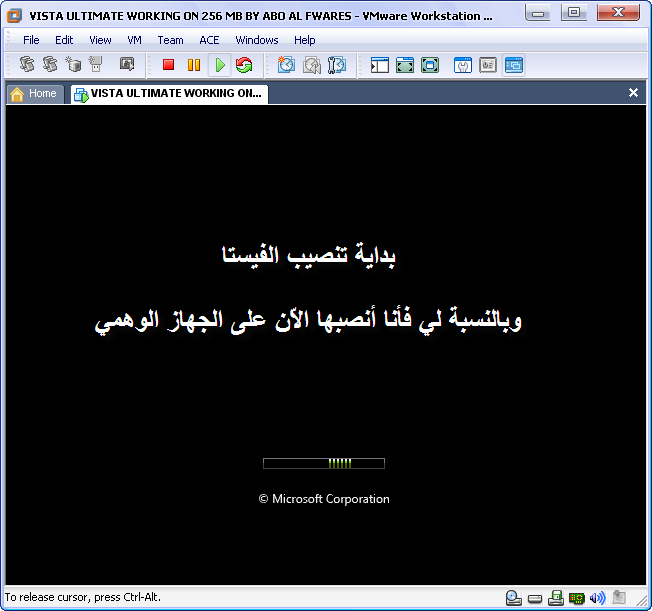Viewport: 652px width, 611px height.
Task: Close the current VM tab with X
Action: coord(633,92)
